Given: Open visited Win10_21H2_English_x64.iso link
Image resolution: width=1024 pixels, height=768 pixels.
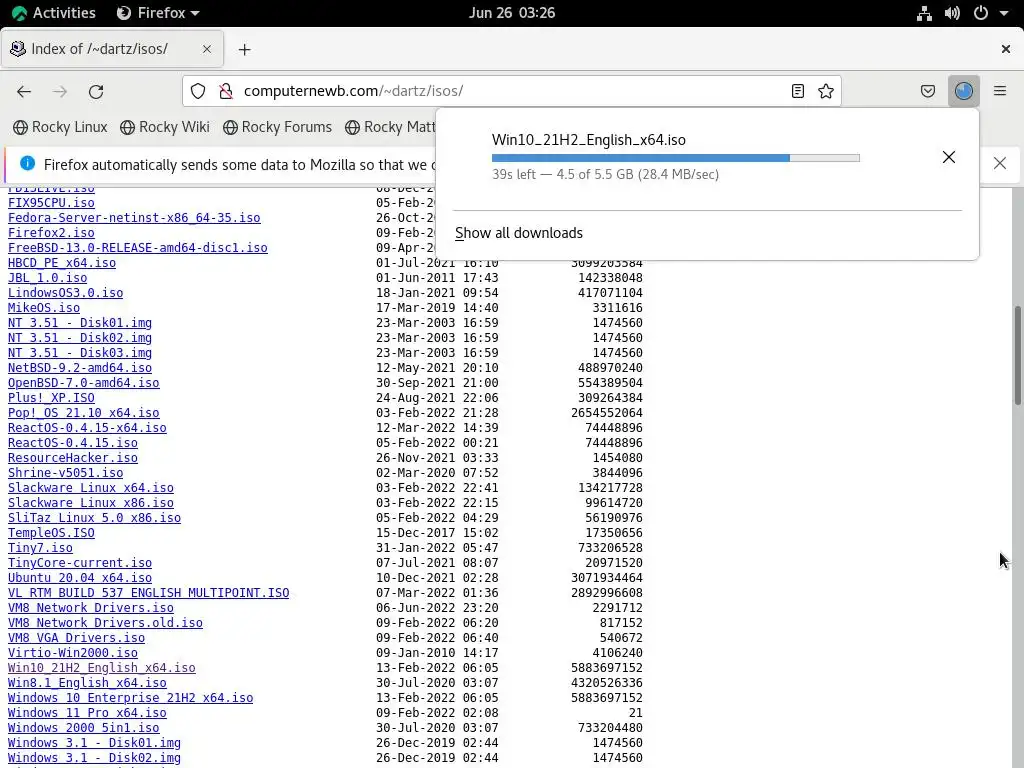Looking at the screenshot, I should 101,669.
